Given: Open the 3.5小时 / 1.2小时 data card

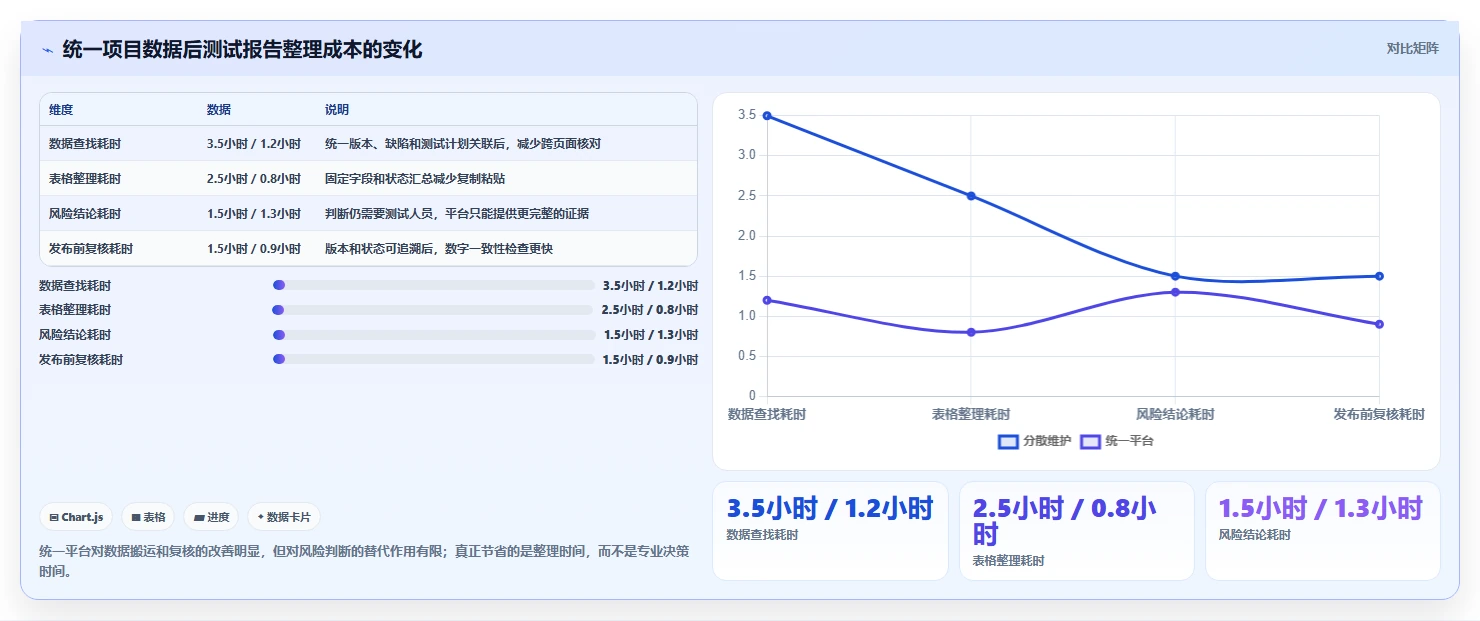Looking at the screenshot, I should (x=830, y=531).
